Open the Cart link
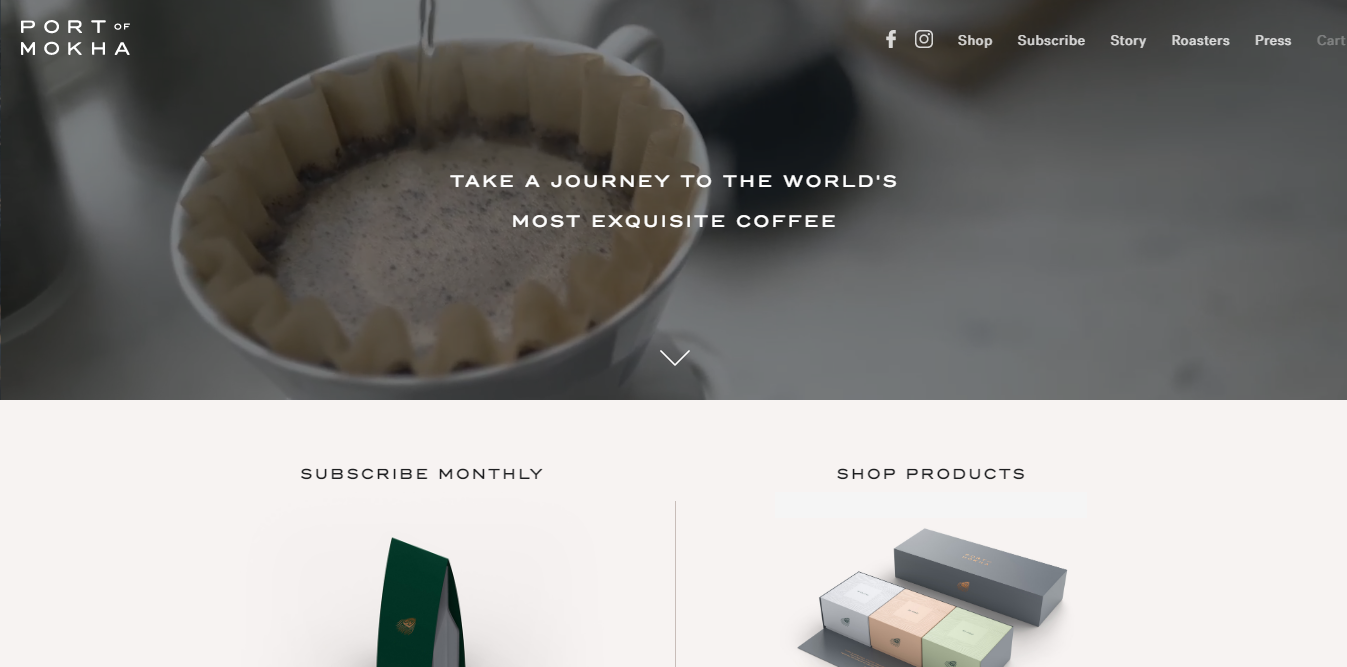The image size is (1347, 667). click(x=1331, y=40)
